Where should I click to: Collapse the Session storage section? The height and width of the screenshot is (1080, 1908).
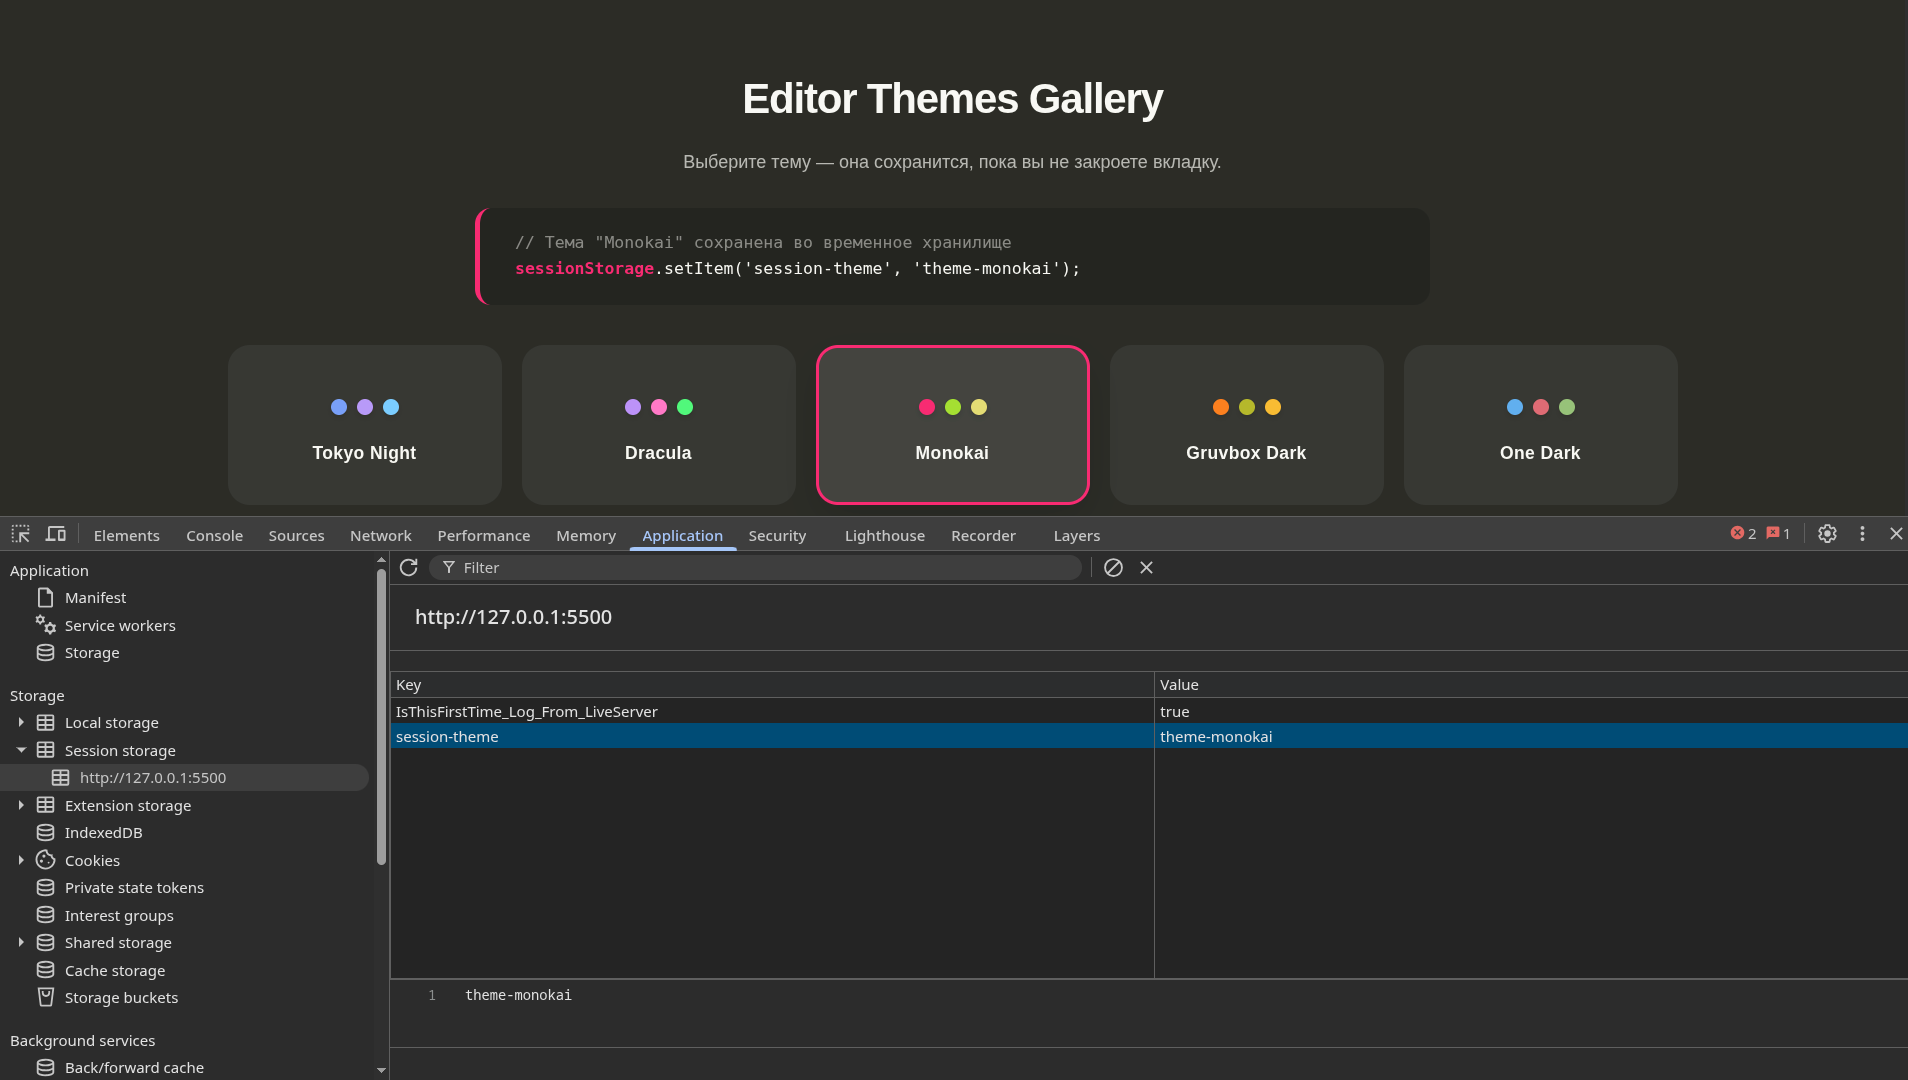(x=22, y=750)
